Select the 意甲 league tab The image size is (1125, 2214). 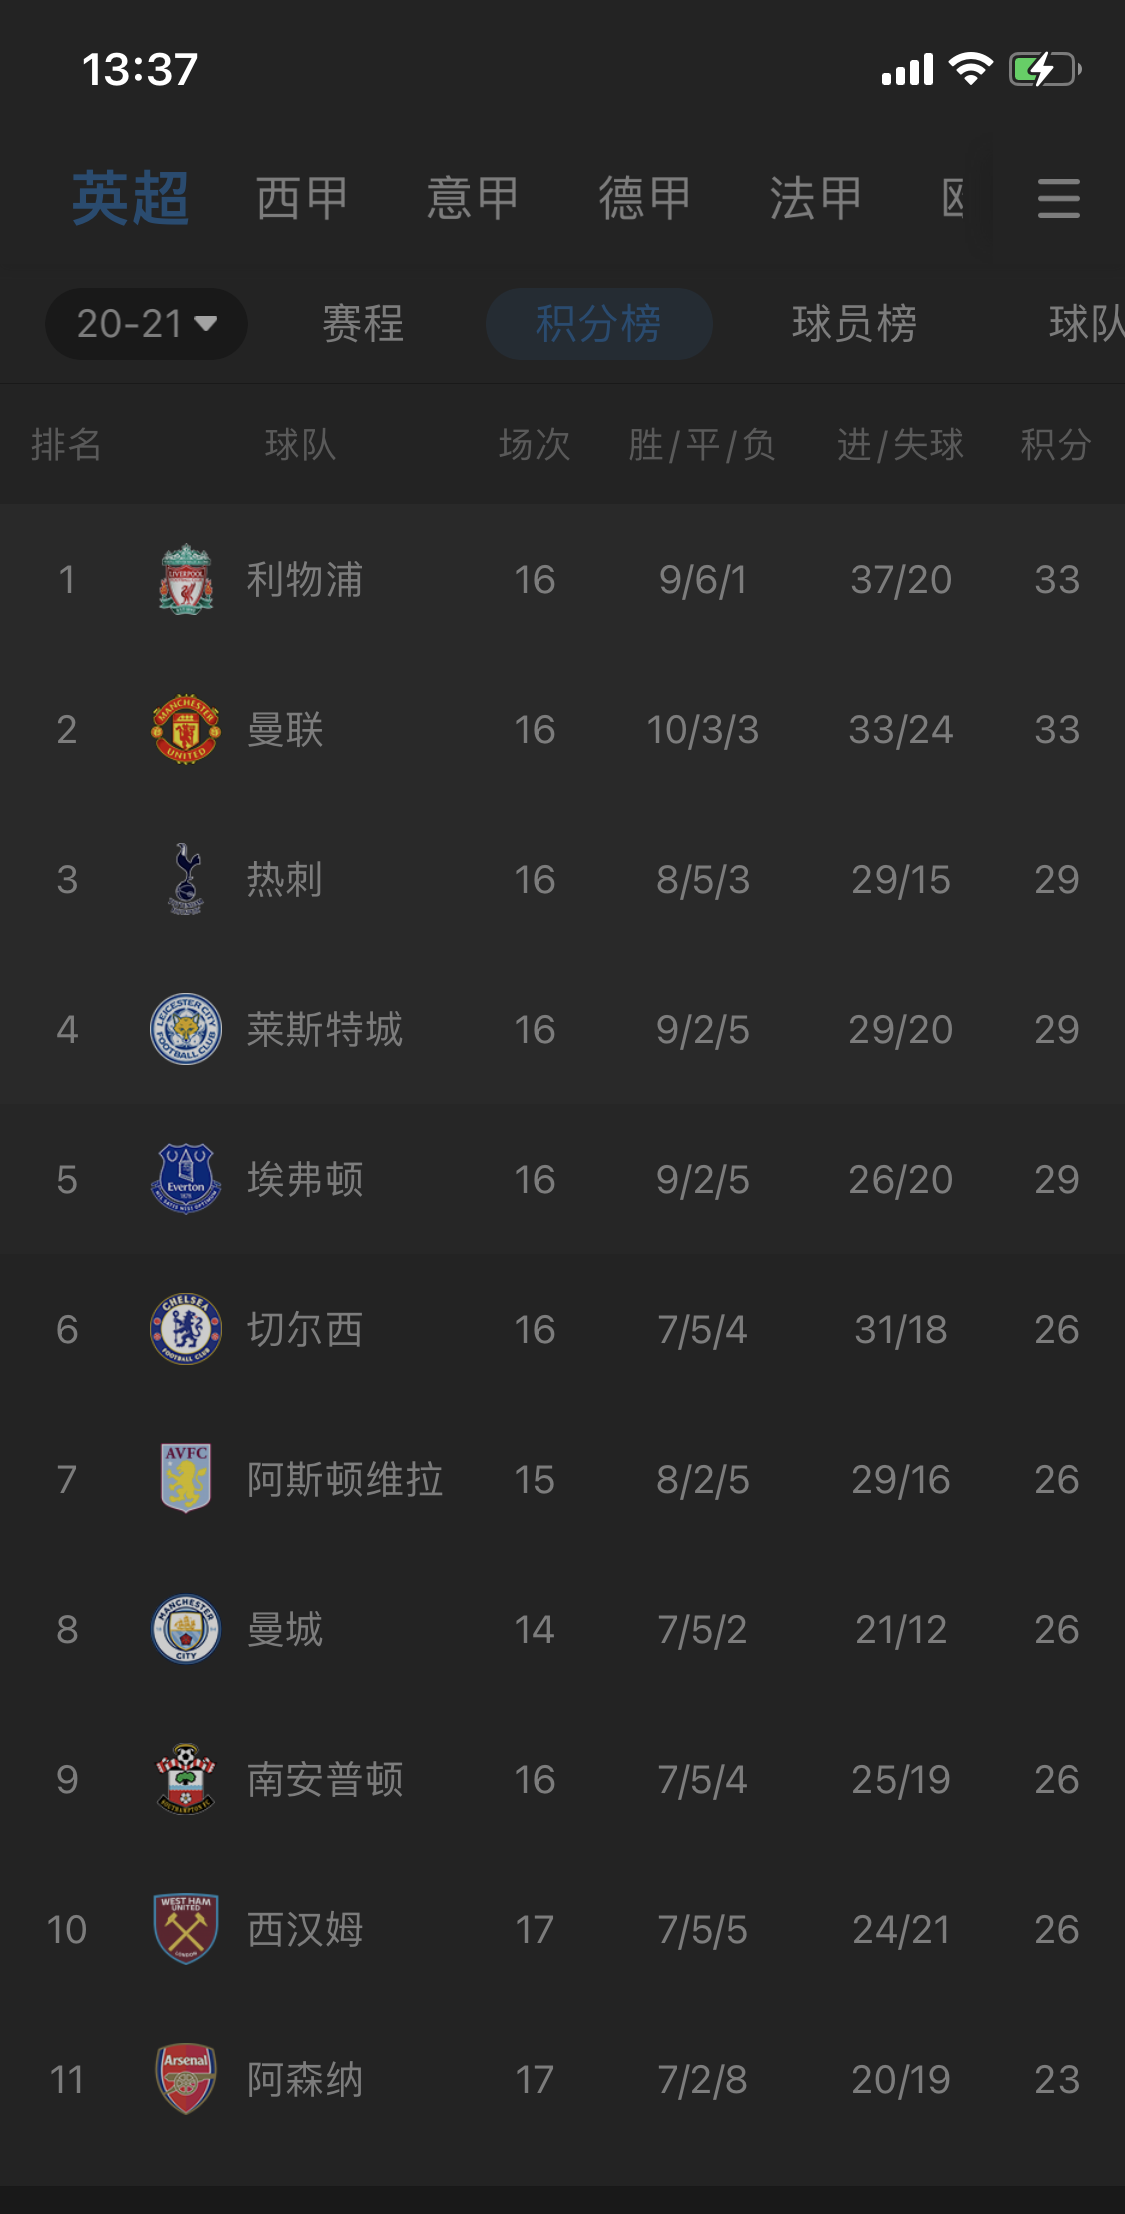click(472, 198)
